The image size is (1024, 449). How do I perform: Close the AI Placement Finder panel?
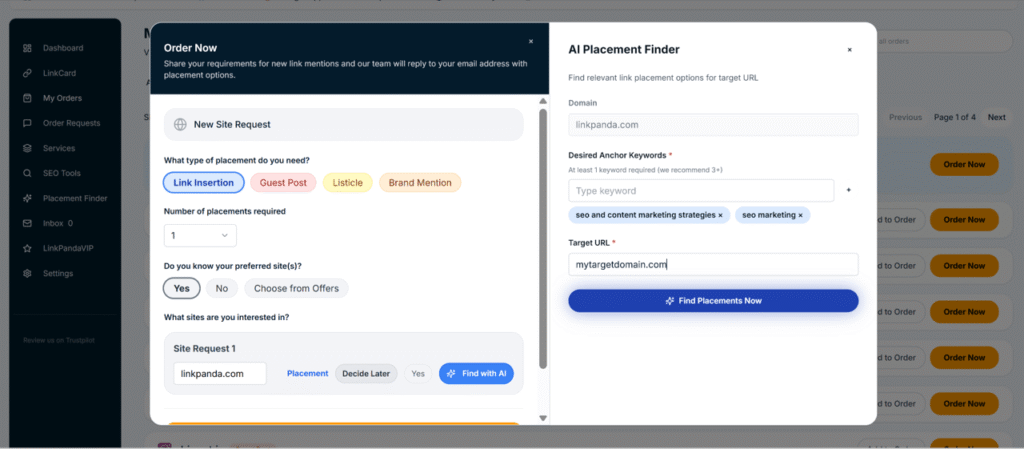click(849, 49)
